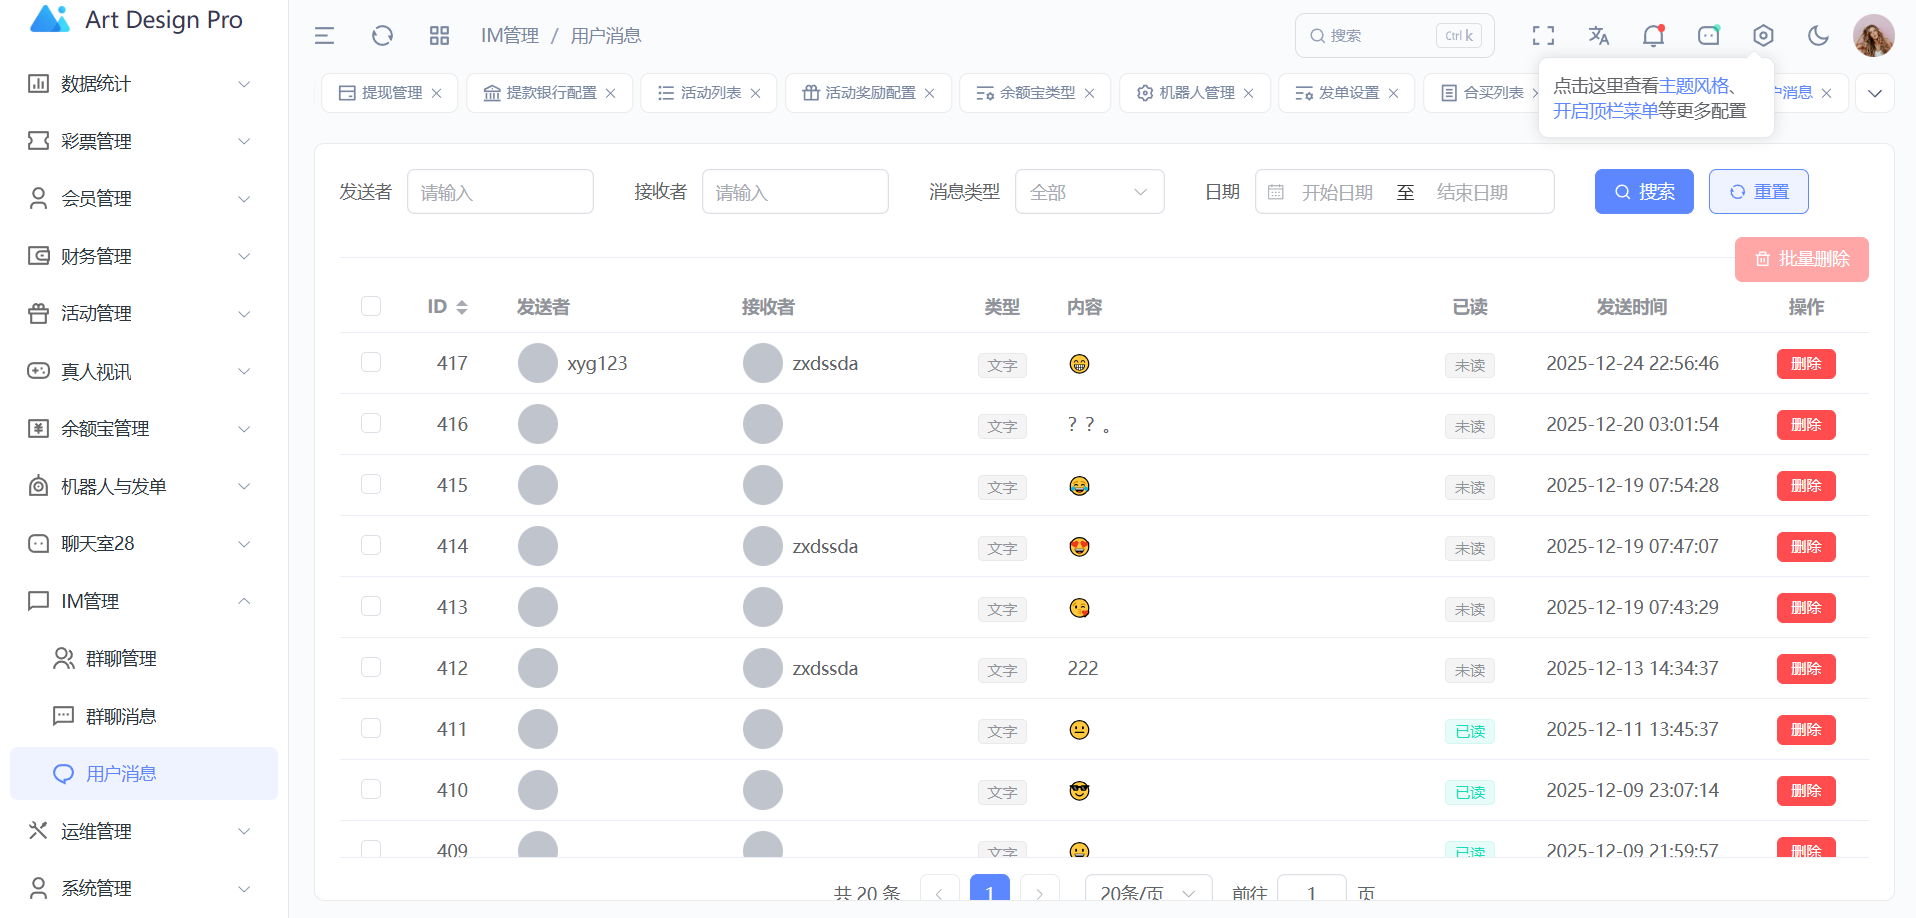This screenshot has height=918, width=1916.
Task: Select the checkbox for message ID 412
Action: (371, 667)
